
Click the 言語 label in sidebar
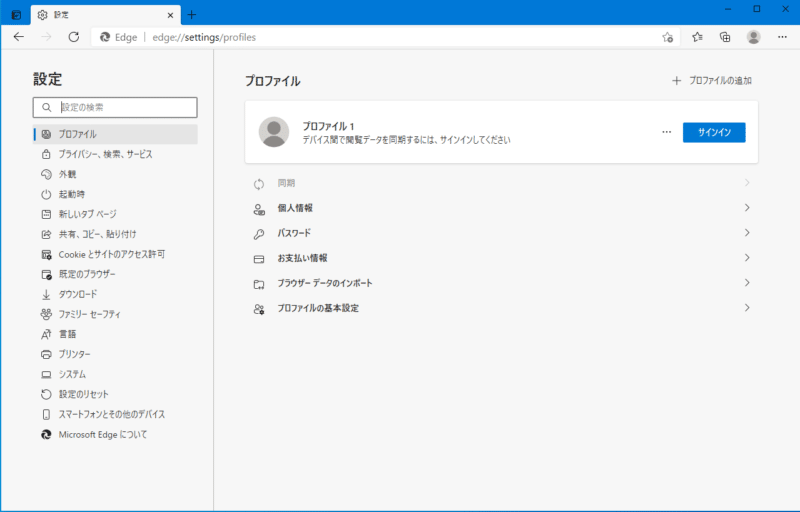[x=67, y=334]
